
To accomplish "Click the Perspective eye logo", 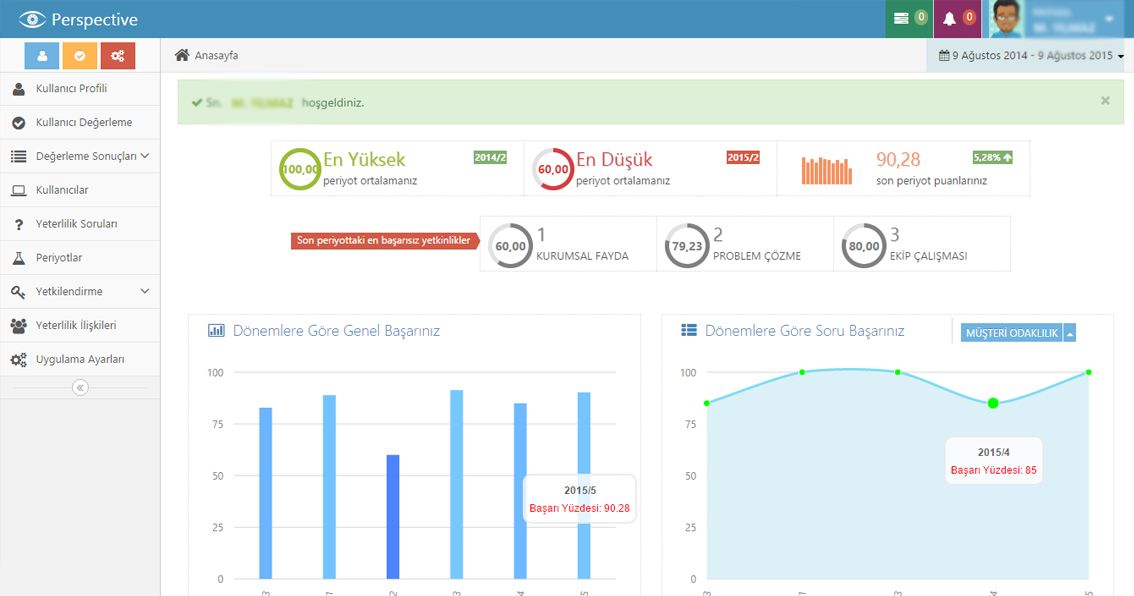I will tap(33, 20).
